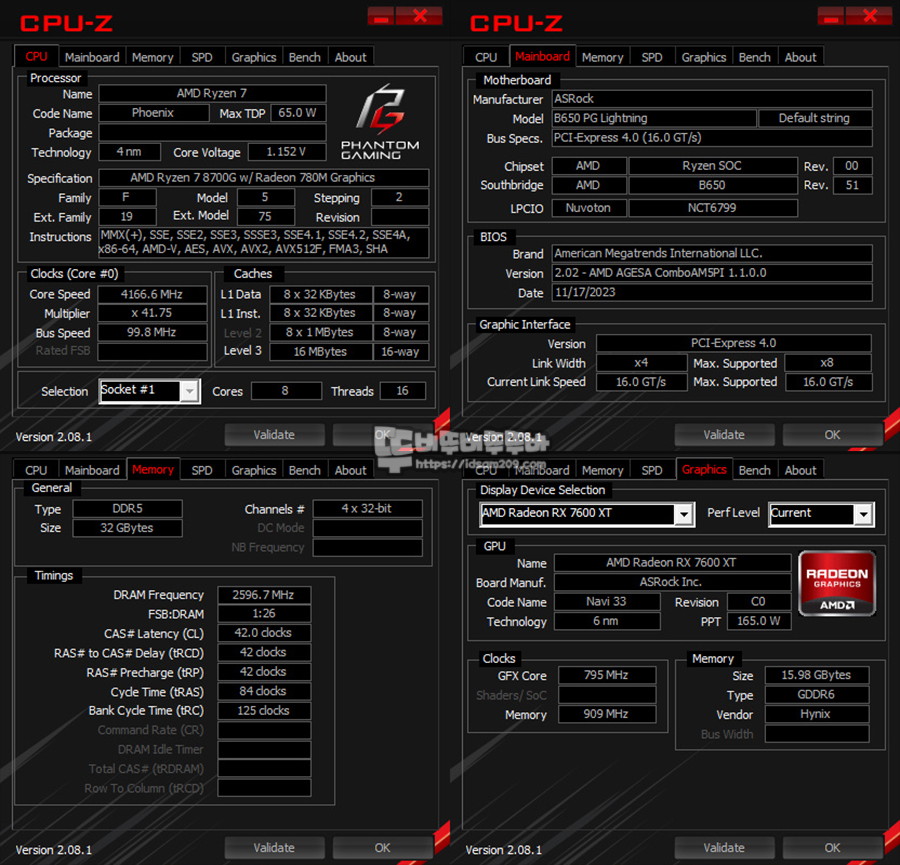This screenshot has width=900, height=865.
Task: Click OK in the Motherboard-page window
Action: [832, 435]
